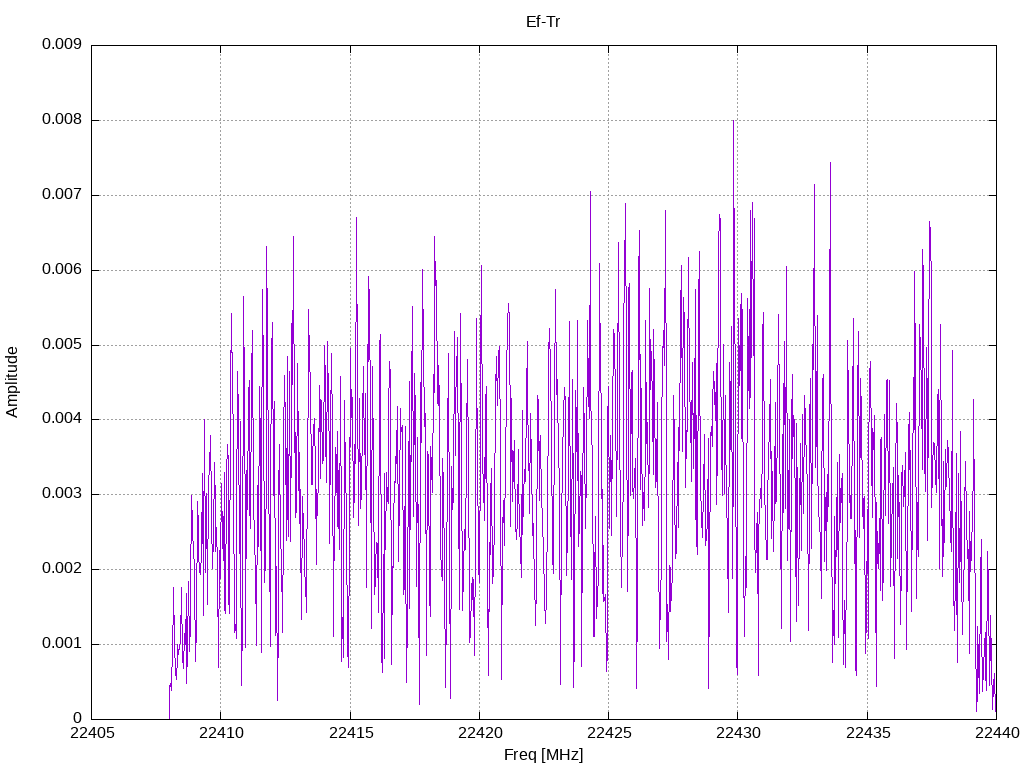Click the y-axis tick label 0.005

62,344
